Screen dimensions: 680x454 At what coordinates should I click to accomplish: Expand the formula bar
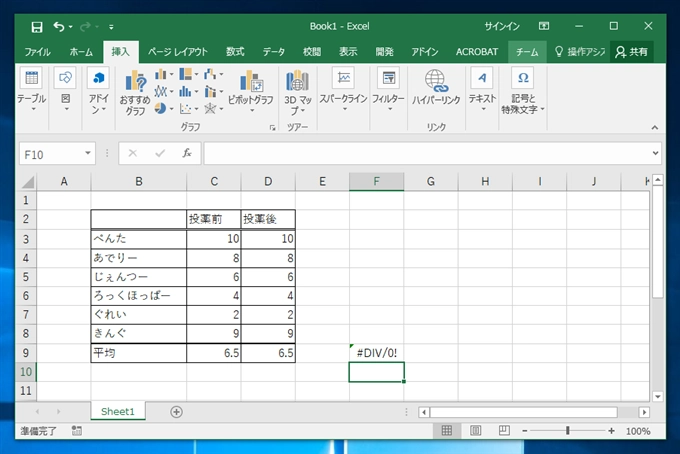[655, 153]
